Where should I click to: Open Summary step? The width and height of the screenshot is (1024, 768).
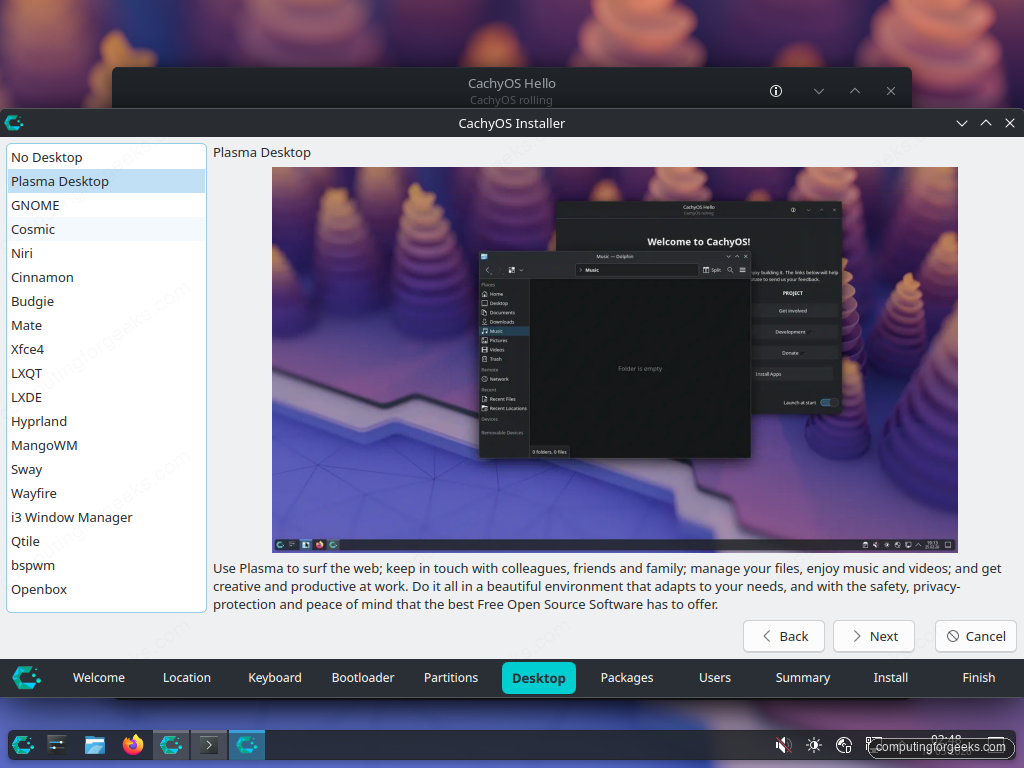[803, 678]
